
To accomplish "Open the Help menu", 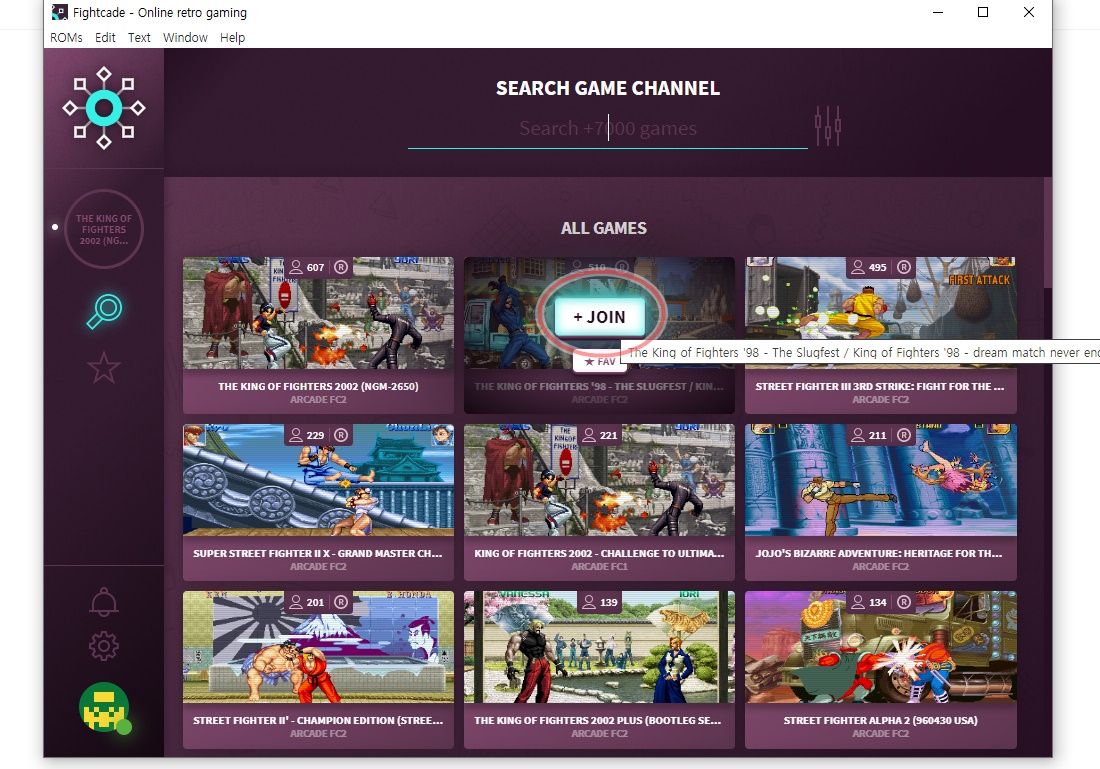I will 232,37.
